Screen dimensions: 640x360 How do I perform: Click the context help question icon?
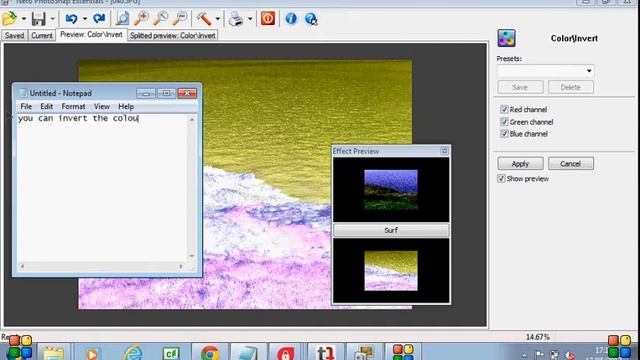point(311,19)
